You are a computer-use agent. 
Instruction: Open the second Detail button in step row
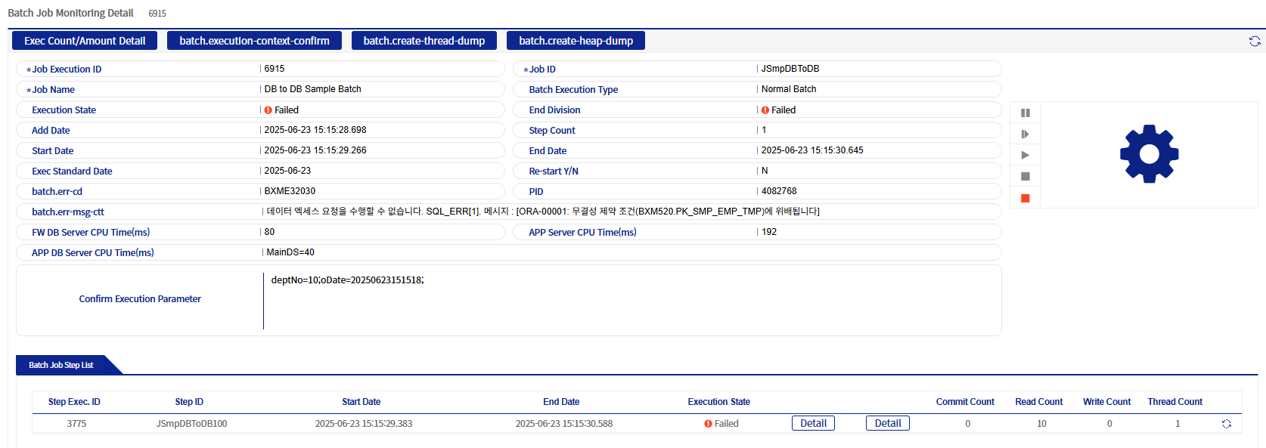[x=887, y=423]
